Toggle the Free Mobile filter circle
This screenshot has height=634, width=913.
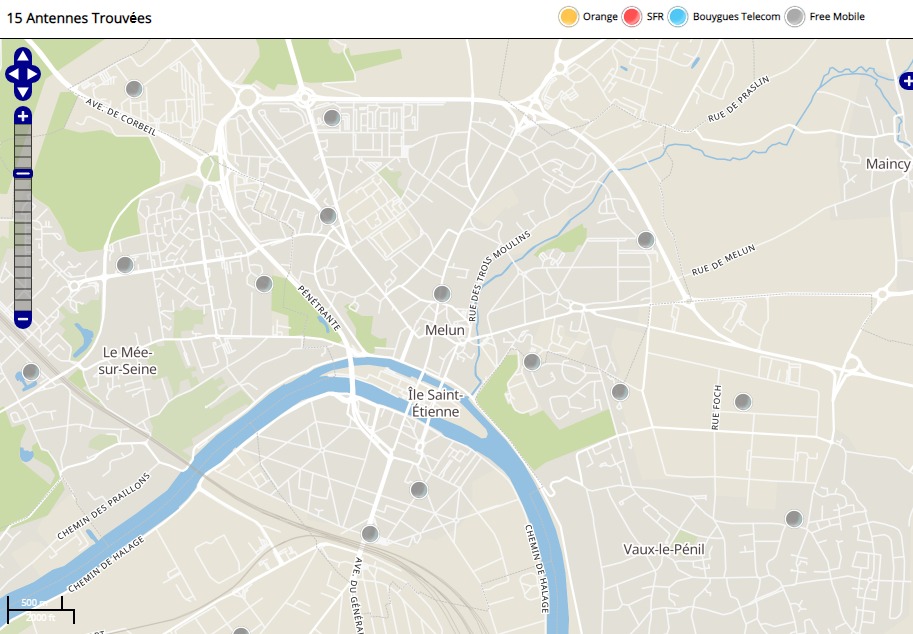795,17
